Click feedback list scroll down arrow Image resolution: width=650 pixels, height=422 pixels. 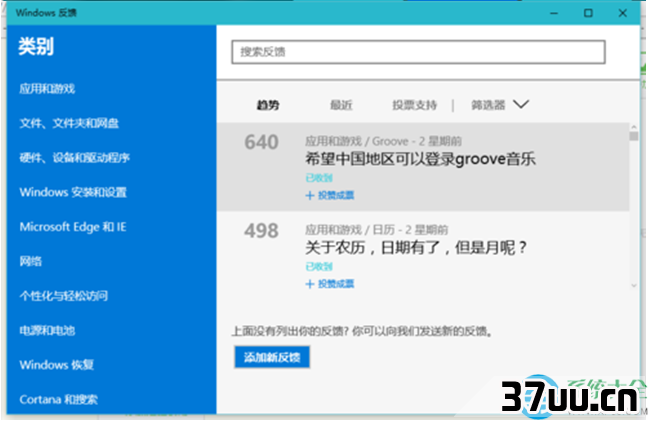[634, 285]
